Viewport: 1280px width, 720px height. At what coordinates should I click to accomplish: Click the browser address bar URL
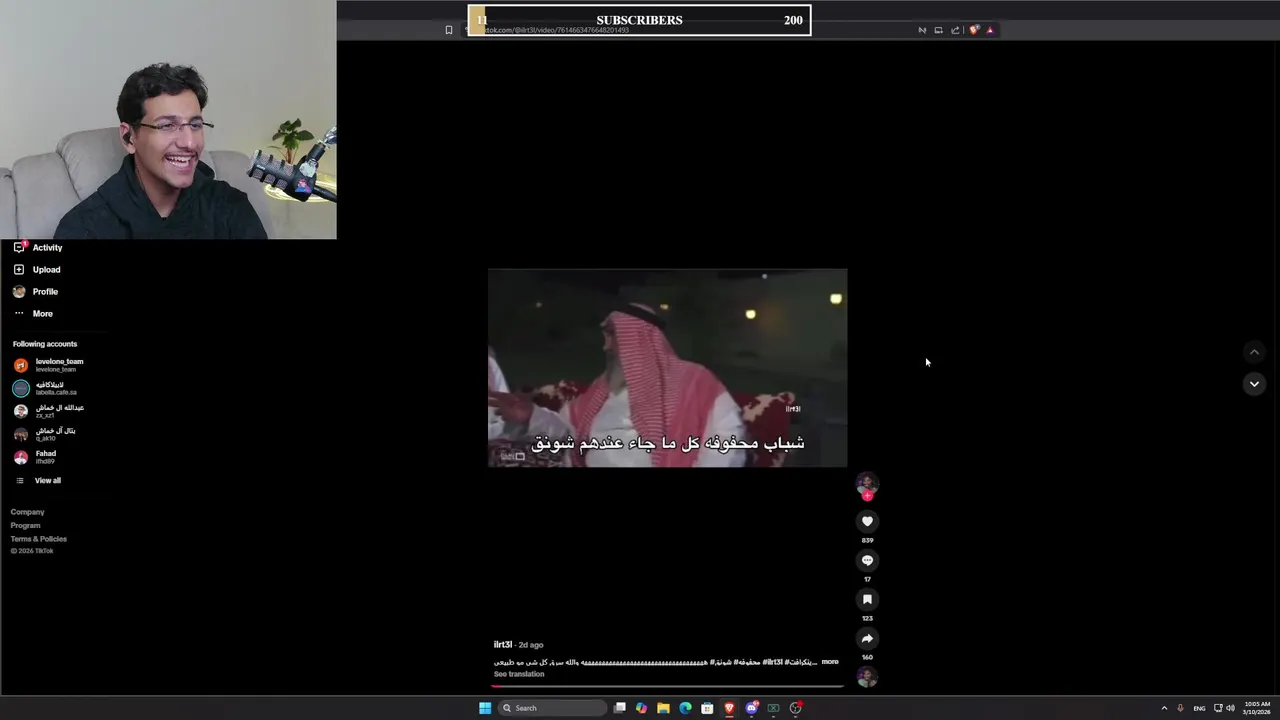tap(555, 30)
